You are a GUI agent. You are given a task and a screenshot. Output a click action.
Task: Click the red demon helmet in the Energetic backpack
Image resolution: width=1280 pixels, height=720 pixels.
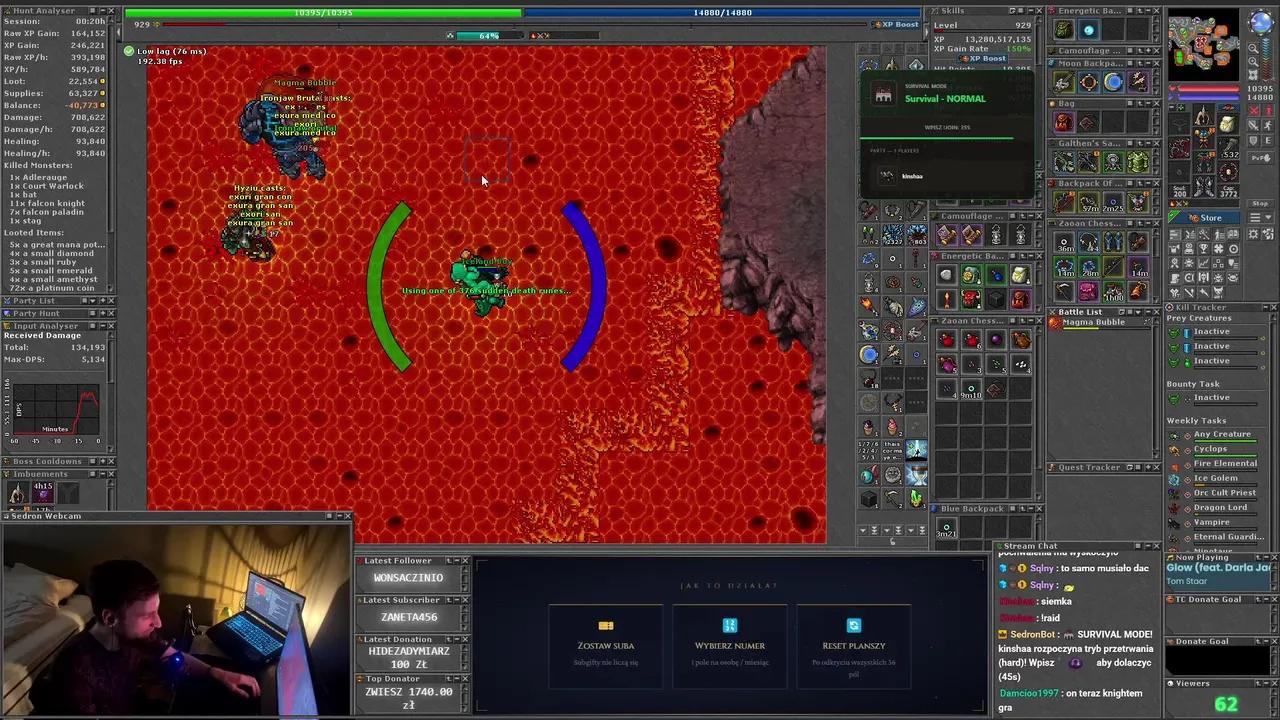pos(971,299)
